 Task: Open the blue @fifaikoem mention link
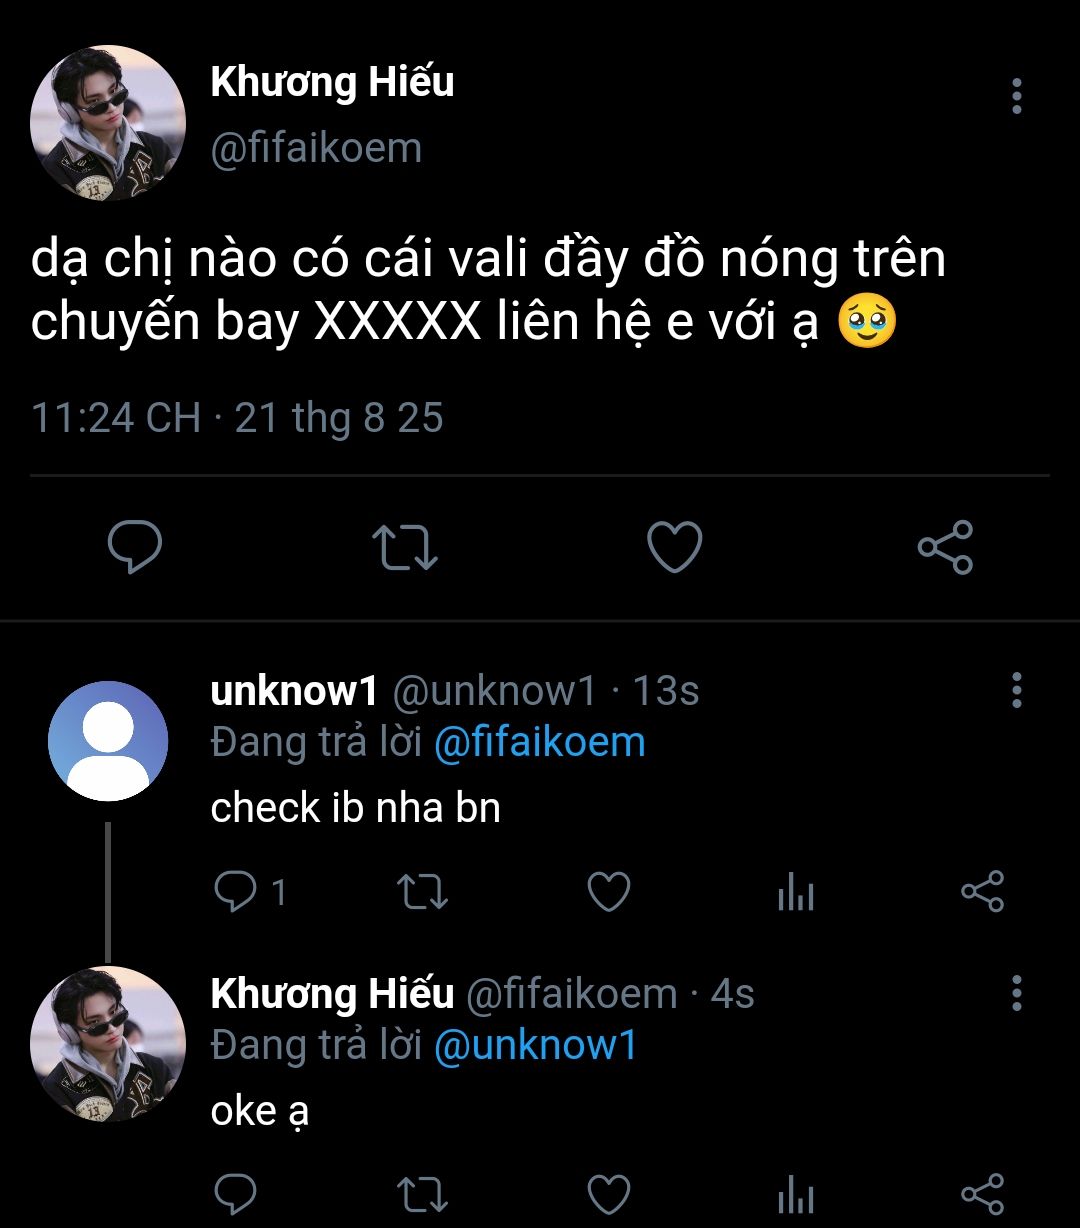coord(540,743)
